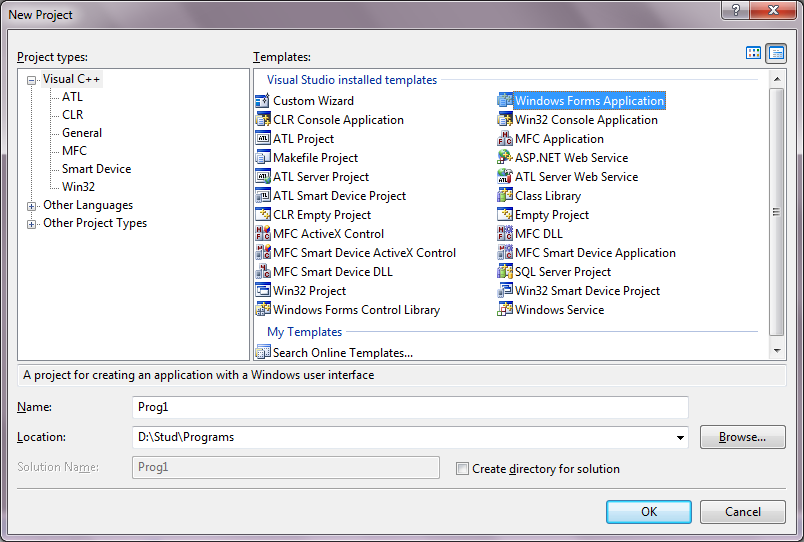This screenshot has height=542, width=804.
Task: Click the MFC Smart Device DLL icon
Action: 263,271
